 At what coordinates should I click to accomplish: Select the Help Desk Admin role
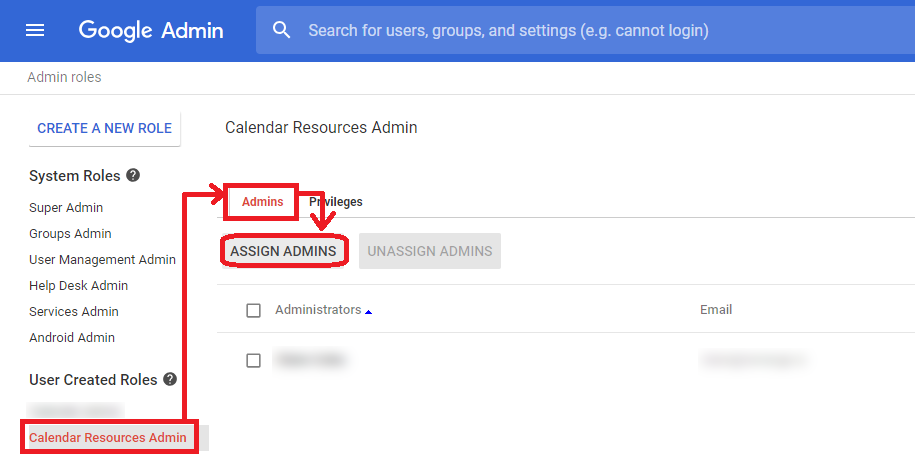[x=78, y=286]
